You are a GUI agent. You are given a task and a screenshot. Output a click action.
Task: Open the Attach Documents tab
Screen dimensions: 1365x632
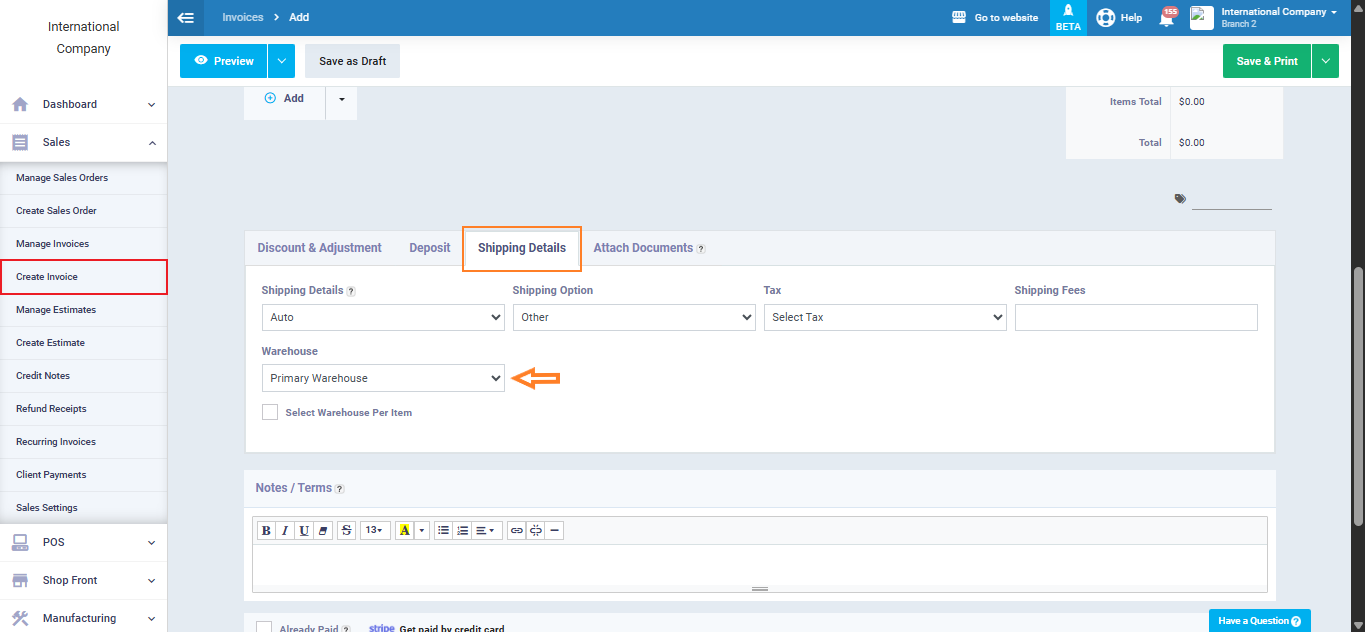click(643, 248)
